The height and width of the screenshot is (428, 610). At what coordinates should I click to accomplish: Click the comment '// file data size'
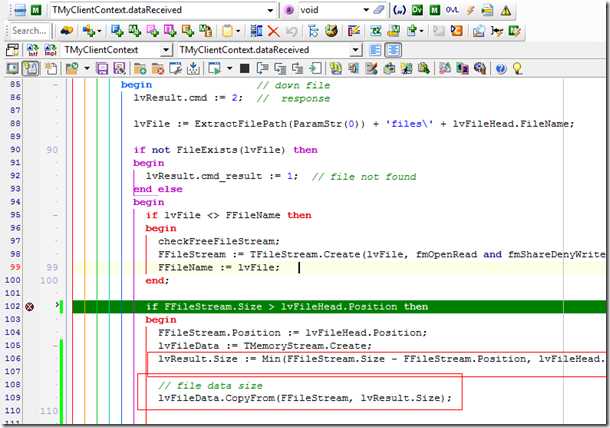(210, 386)
